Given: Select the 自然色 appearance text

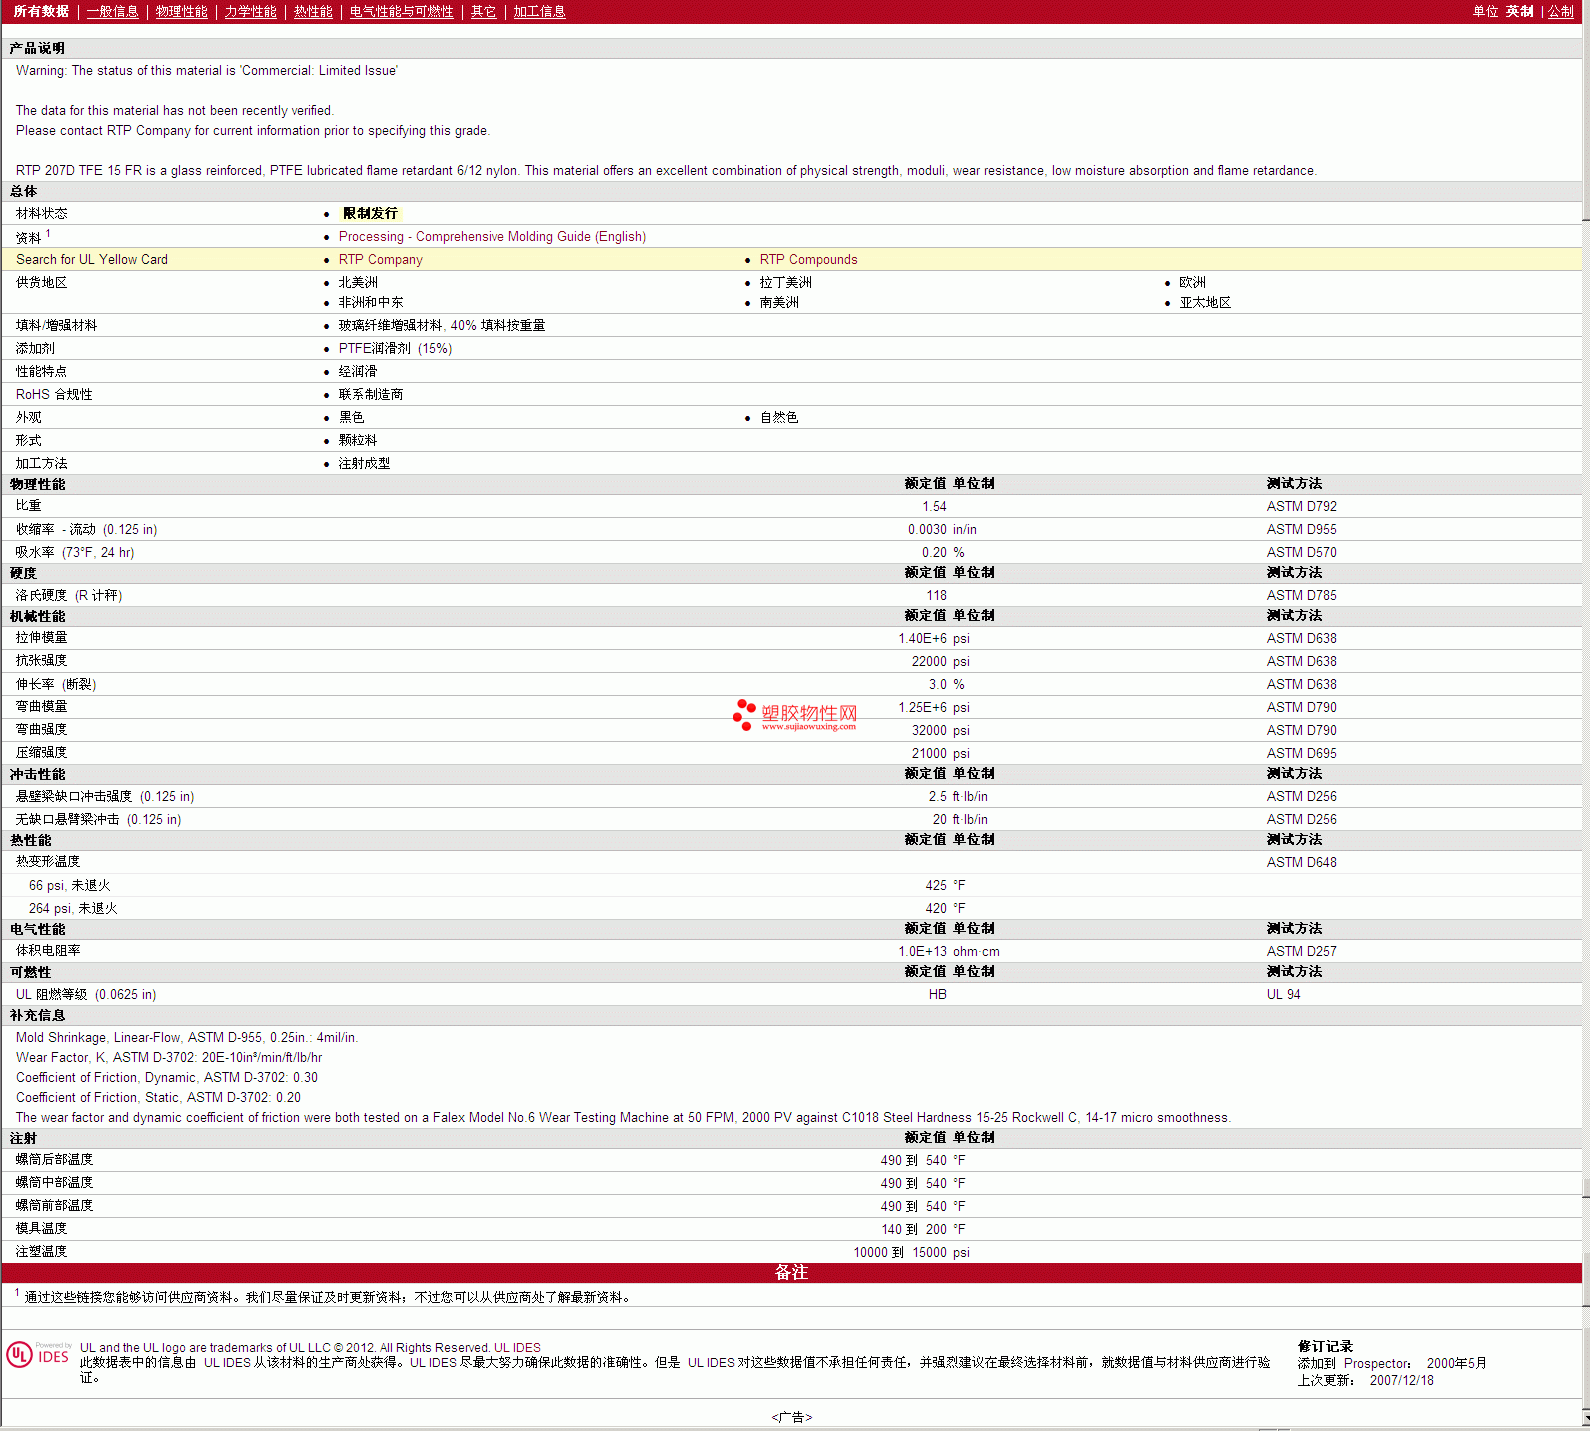Looking at the screenshot, I should [779, 417].
